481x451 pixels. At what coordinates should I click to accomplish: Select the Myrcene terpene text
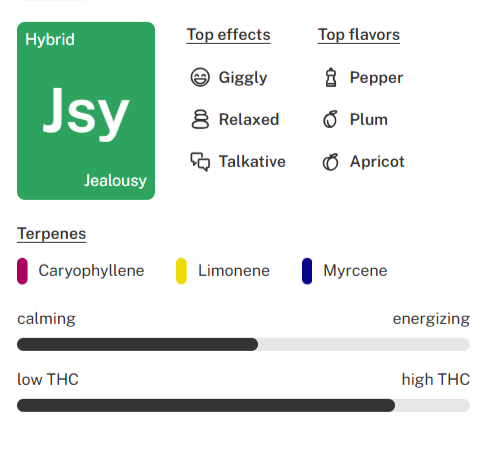point(355,271)
